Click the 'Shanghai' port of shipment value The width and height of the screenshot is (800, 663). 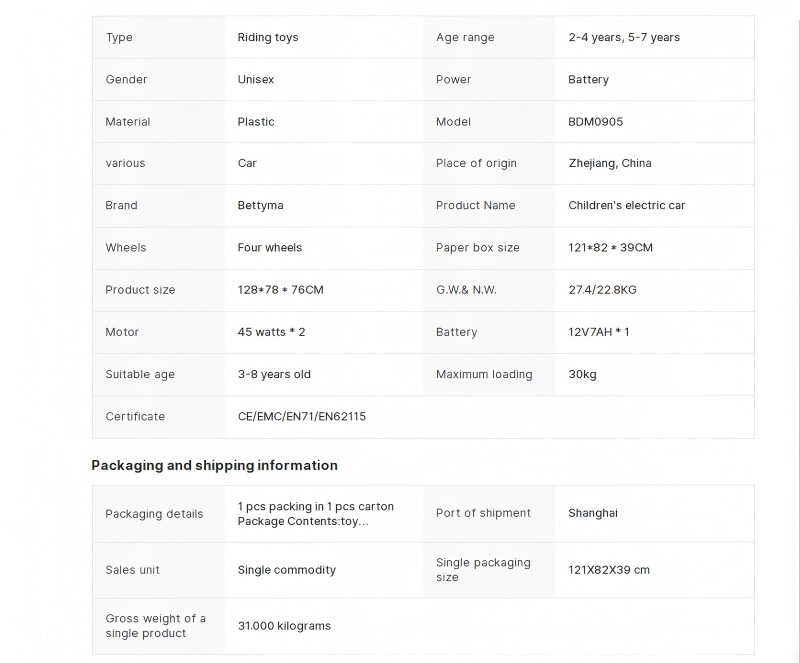593,513
